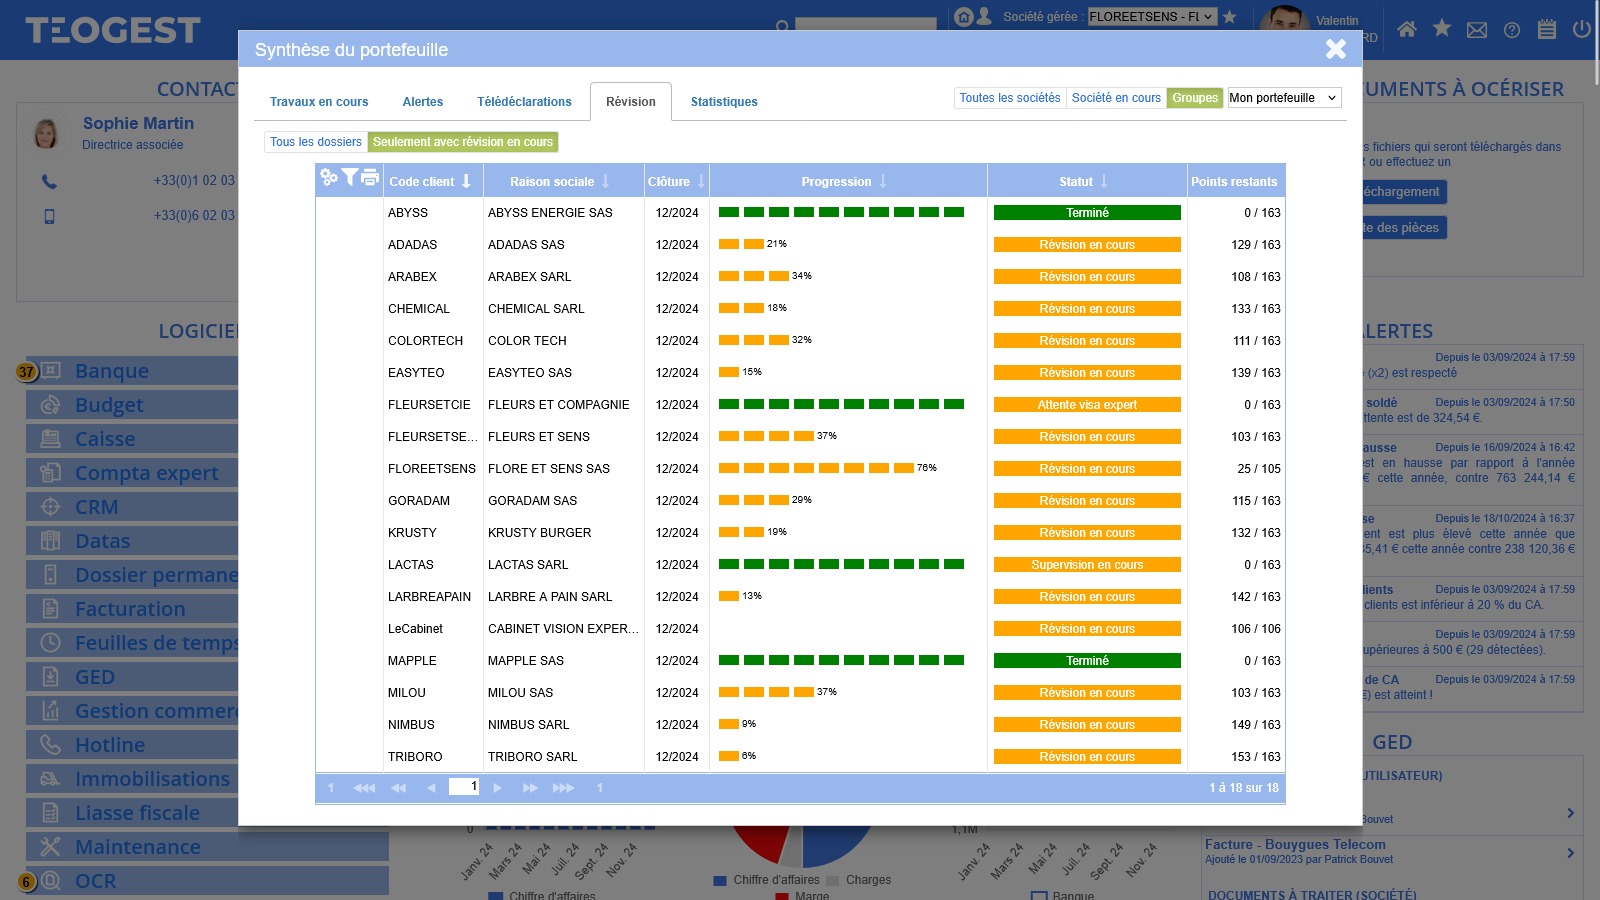1600x900 pixels.
Task: Select 'Société en cours' scope
Action: [x=1116, y=98]
